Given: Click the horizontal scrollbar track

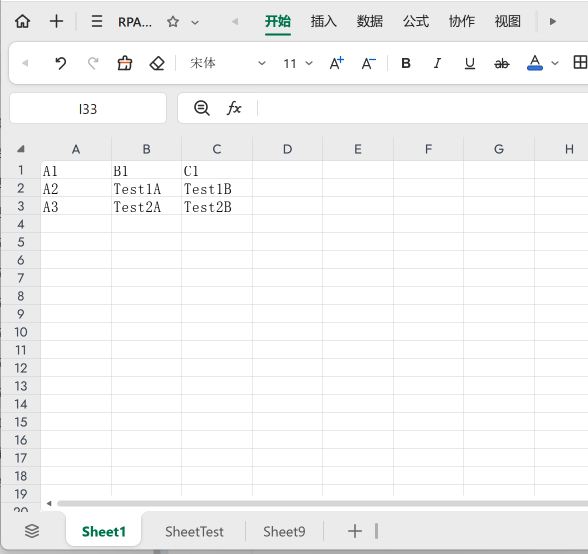Looking at the screenshot, I should [322, 503].
